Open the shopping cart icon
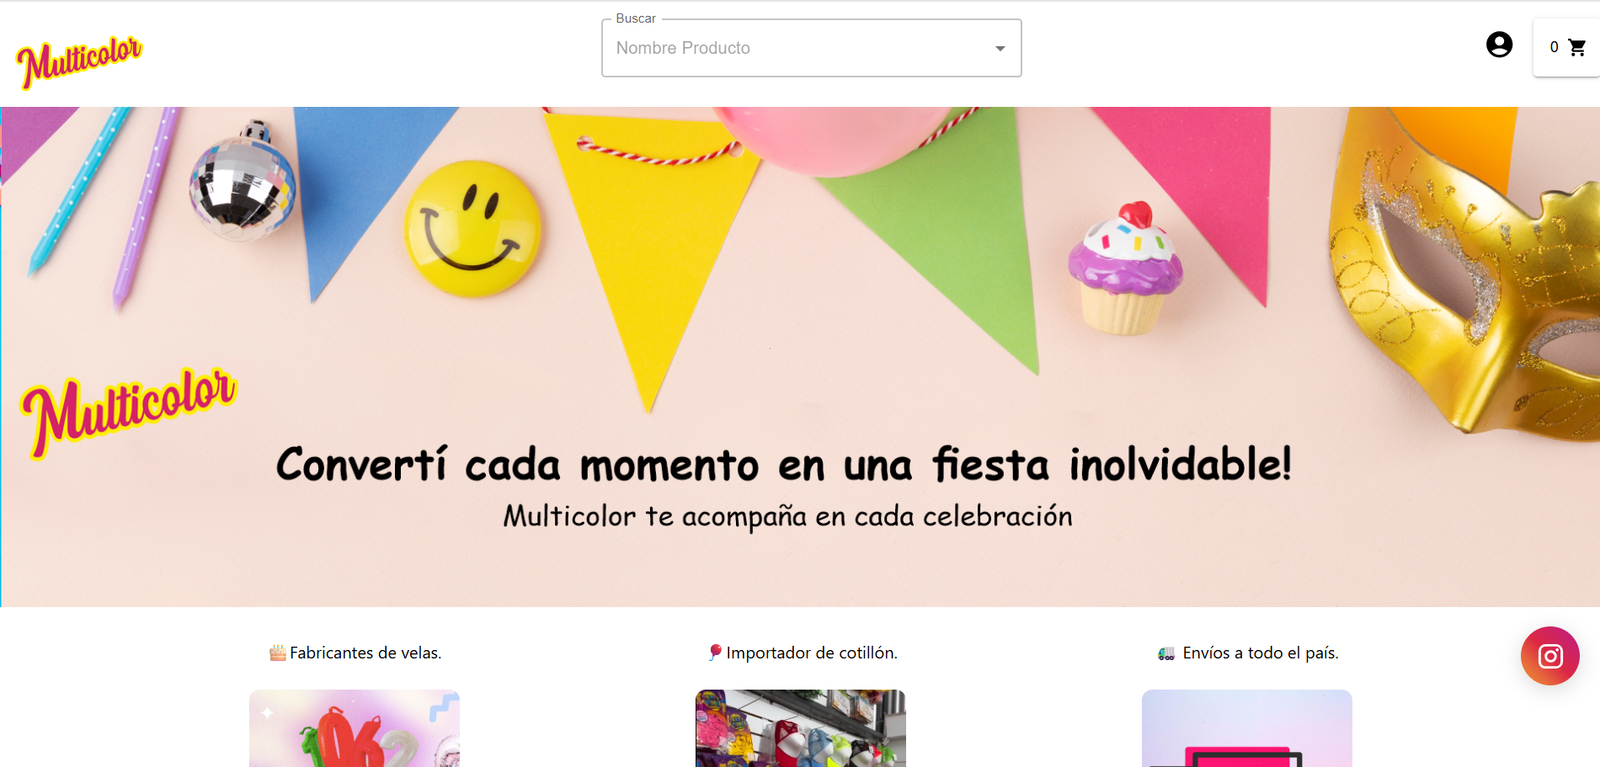1600x767 pixels. pyautogui.click(x=1577, y=47)
